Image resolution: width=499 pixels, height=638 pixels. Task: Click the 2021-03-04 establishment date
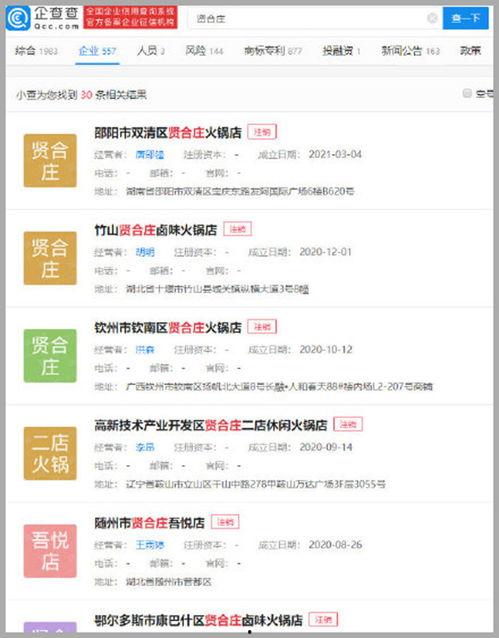(335, 155)
